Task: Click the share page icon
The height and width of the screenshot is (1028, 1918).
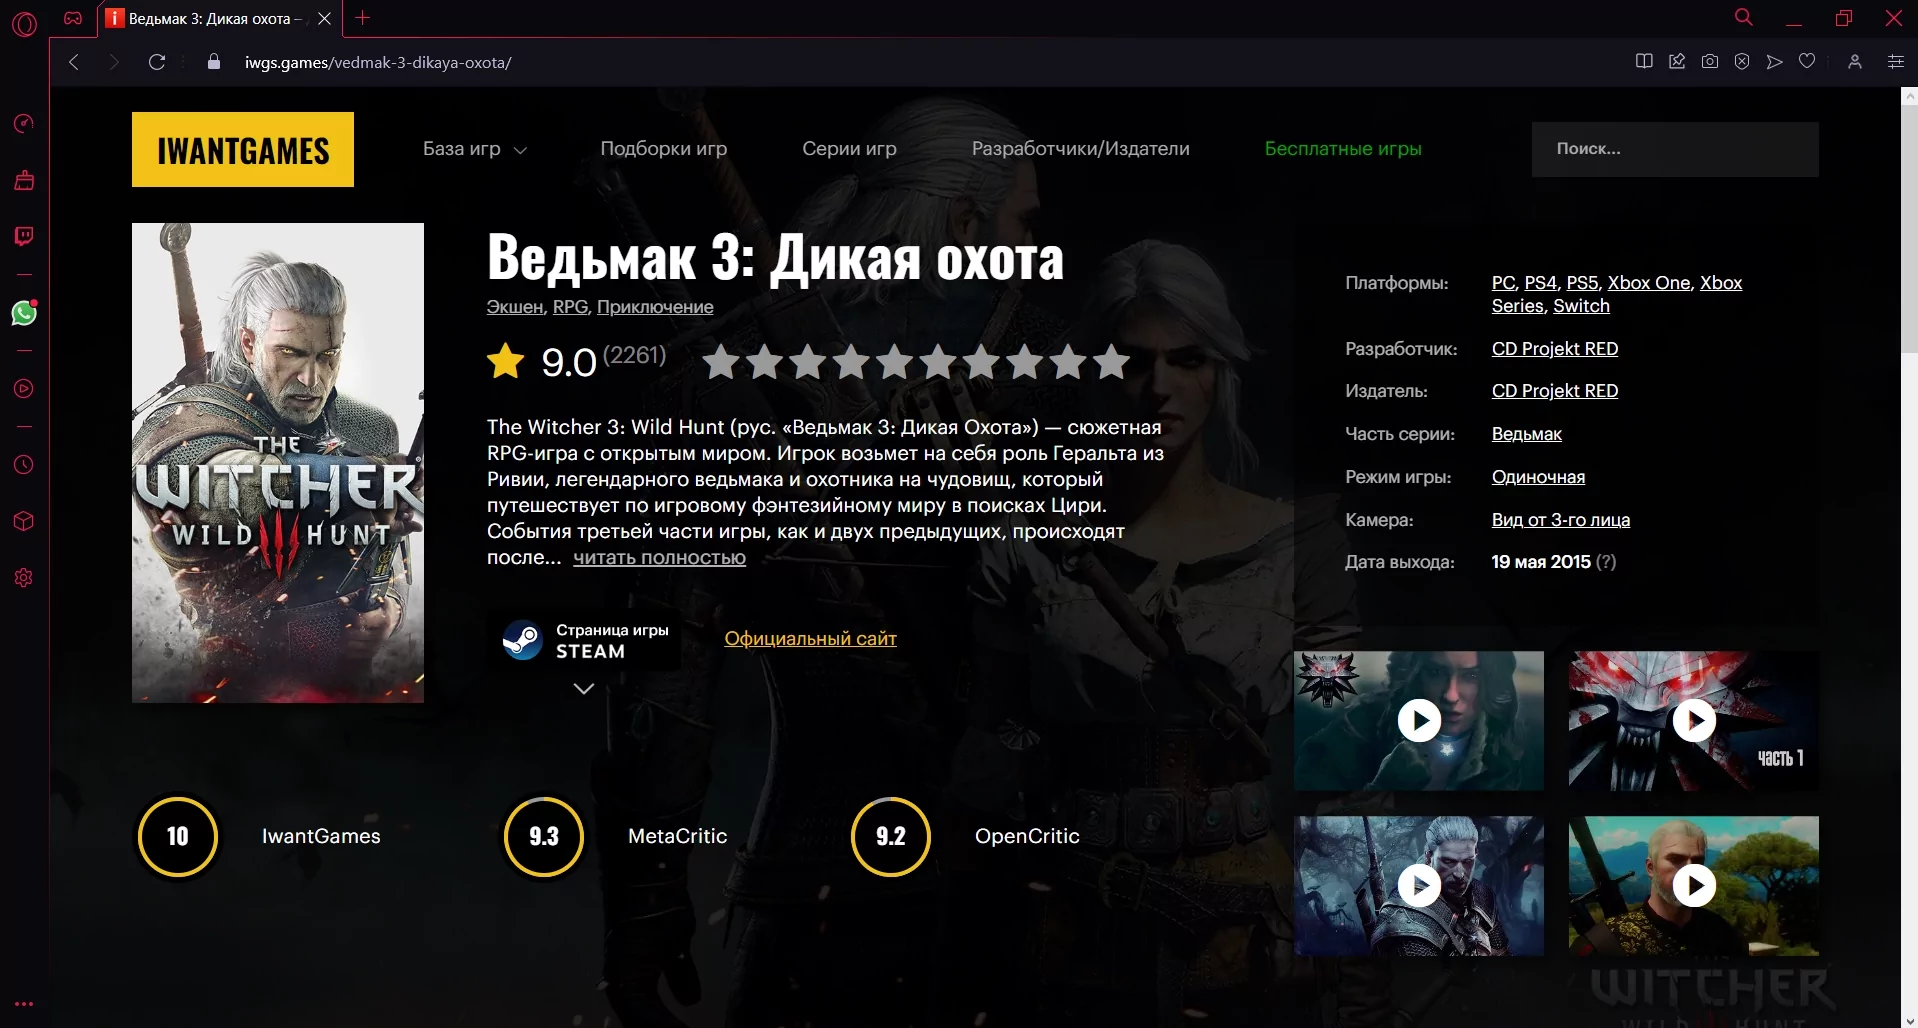Action: 1677,62
